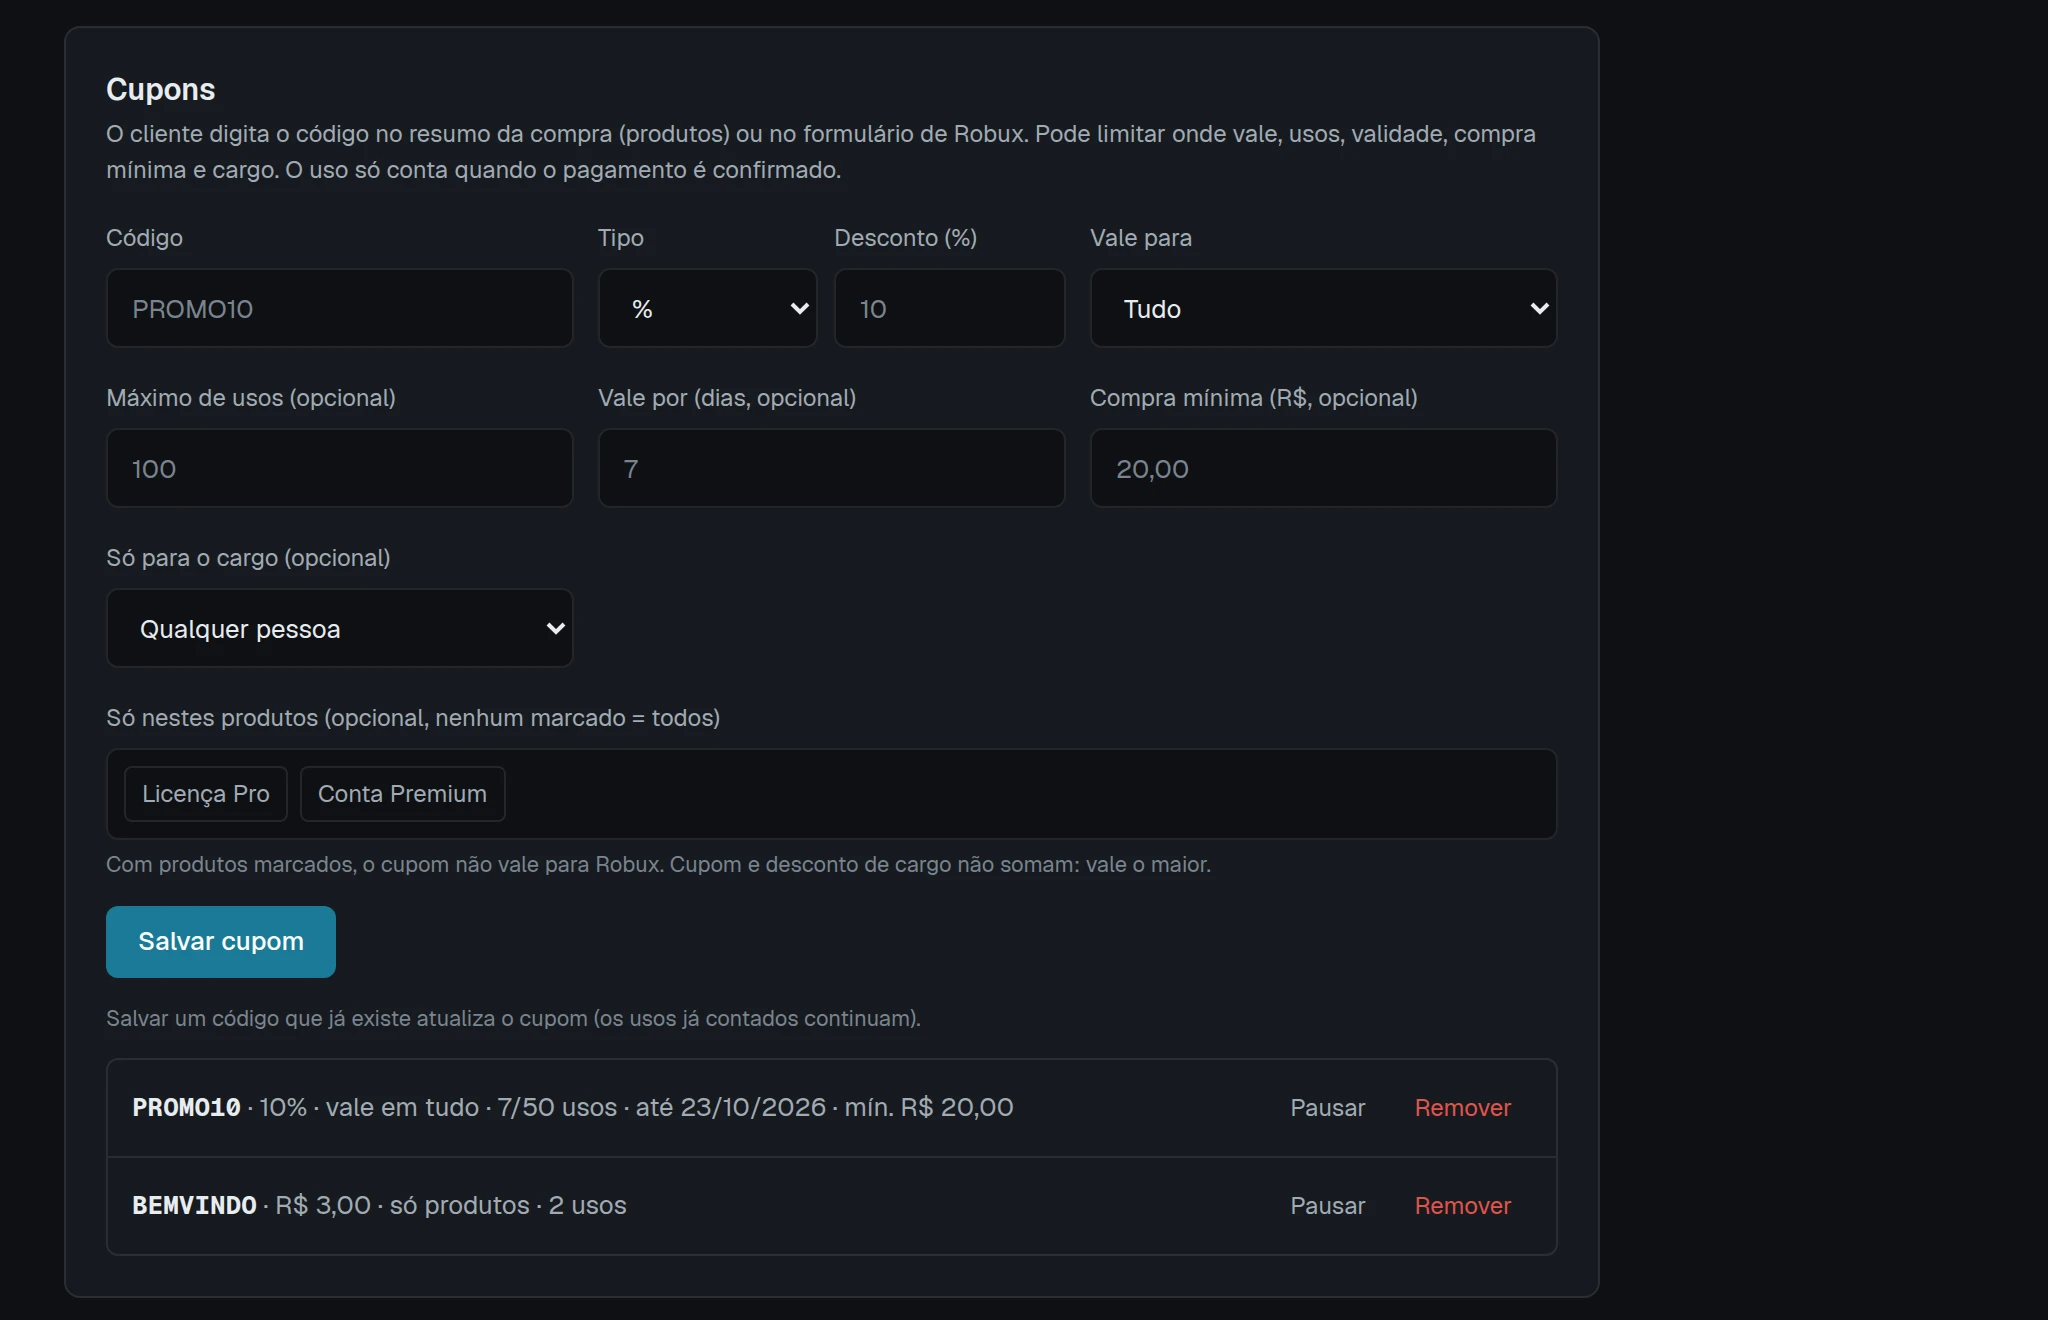Click the 'Com produtos marcados' hint text
This screenshot has height=1320, width=2048.
[658, 864]
